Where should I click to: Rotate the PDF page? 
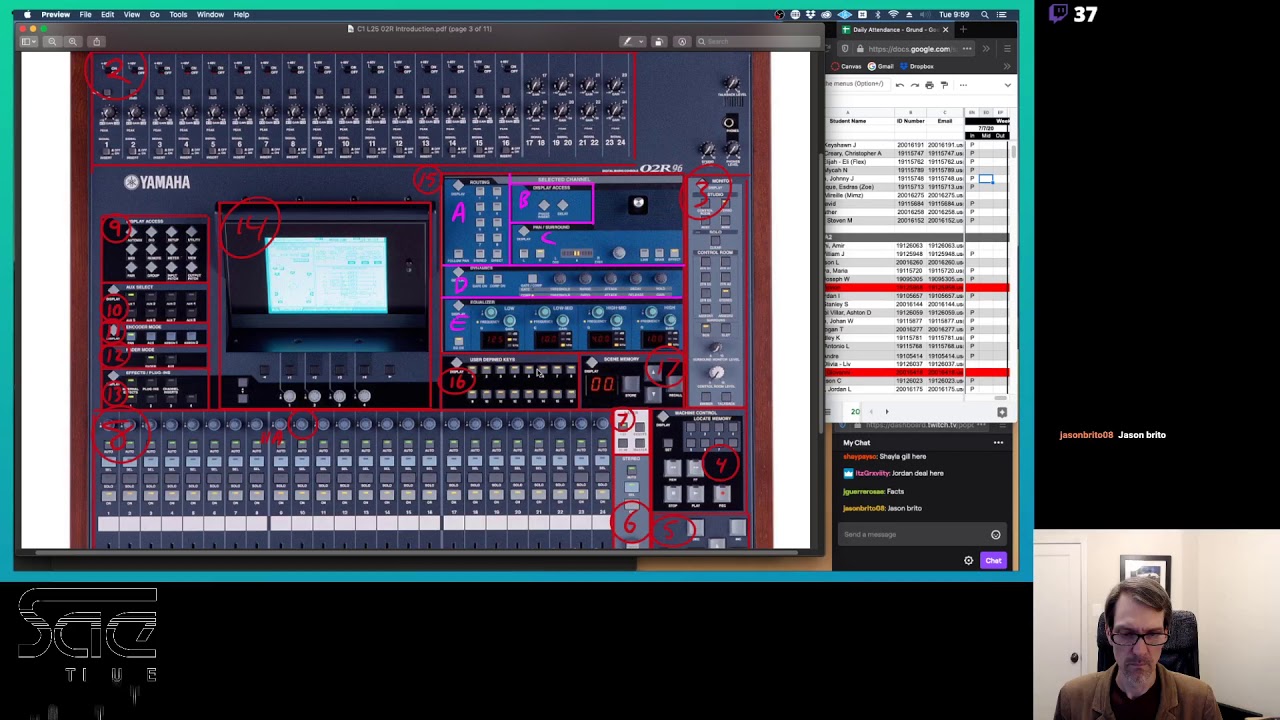[x=659, y=42]
